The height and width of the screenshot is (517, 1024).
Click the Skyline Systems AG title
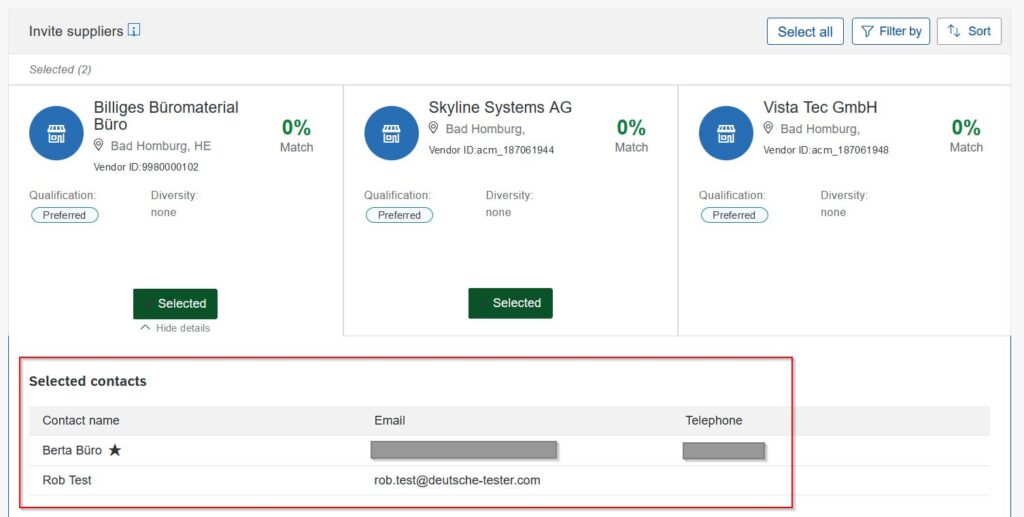pos(500,107)
